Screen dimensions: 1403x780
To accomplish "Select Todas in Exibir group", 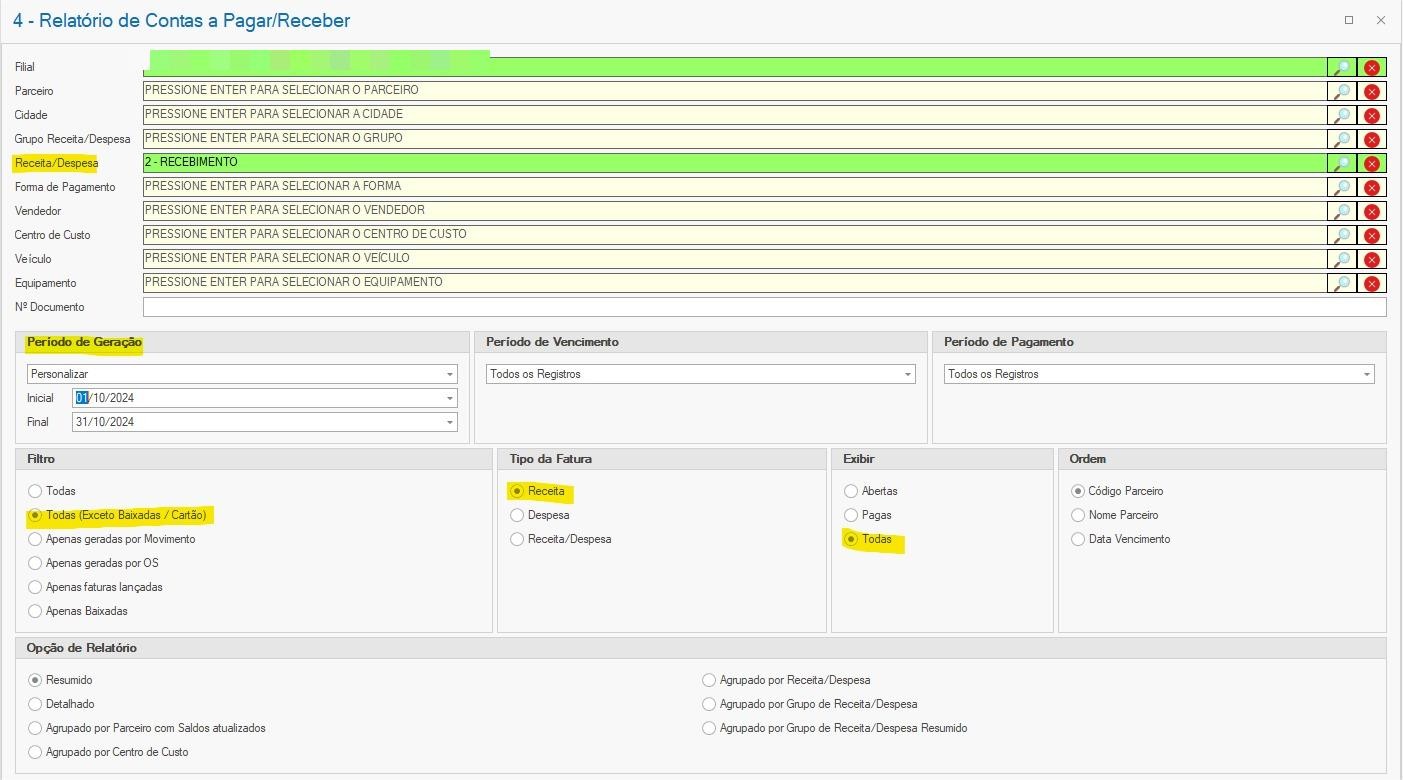I will (851, 539).
